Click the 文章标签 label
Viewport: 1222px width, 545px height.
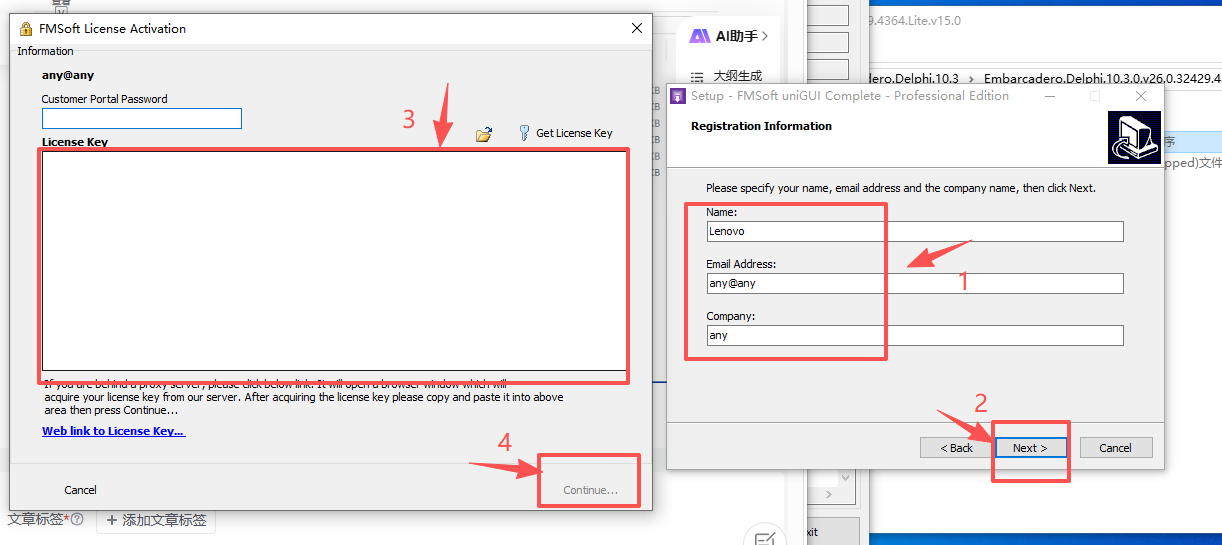click(36, 520)
